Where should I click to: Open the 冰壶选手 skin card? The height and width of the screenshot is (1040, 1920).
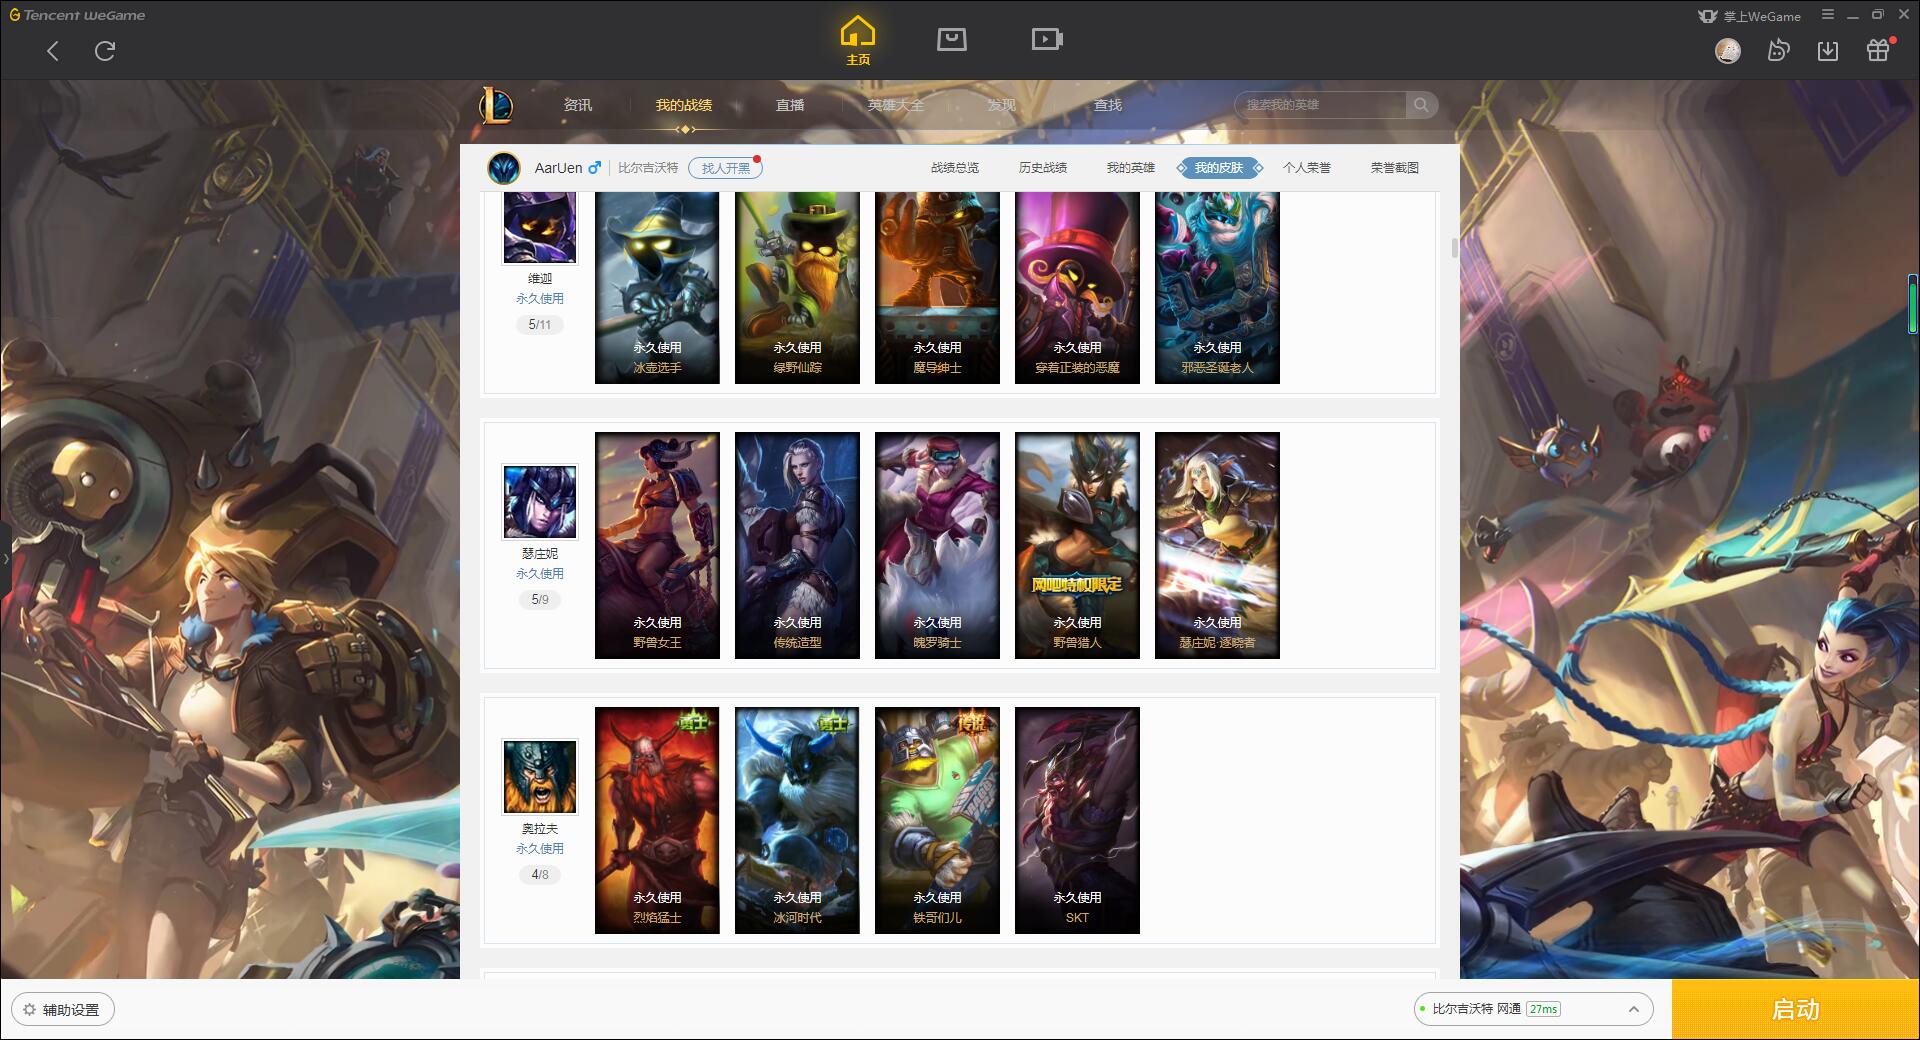click(657, 288)
